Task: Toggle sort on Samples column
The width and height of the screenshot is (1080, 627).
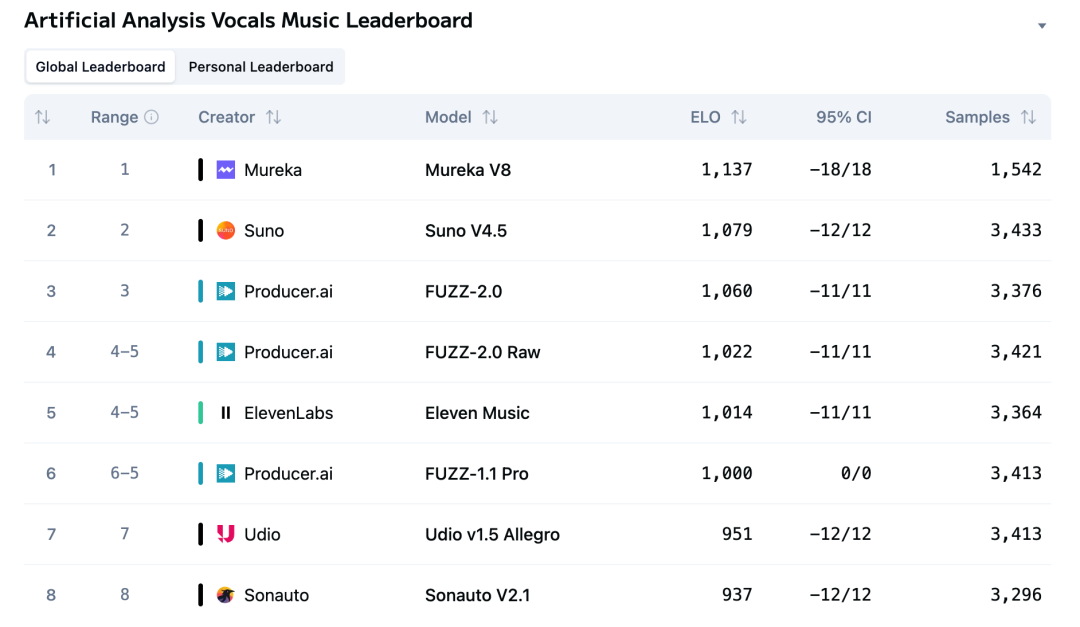Action: 1028,117
